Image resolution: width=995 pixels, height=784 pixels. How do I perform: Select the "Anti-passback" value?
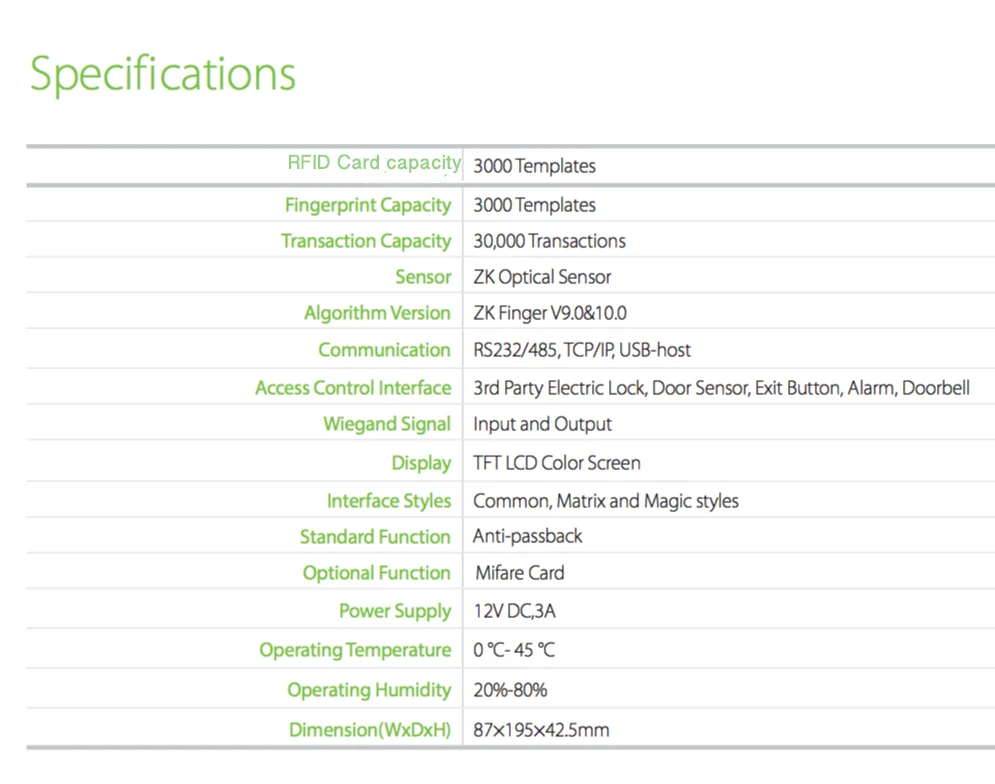click(527, 536)
